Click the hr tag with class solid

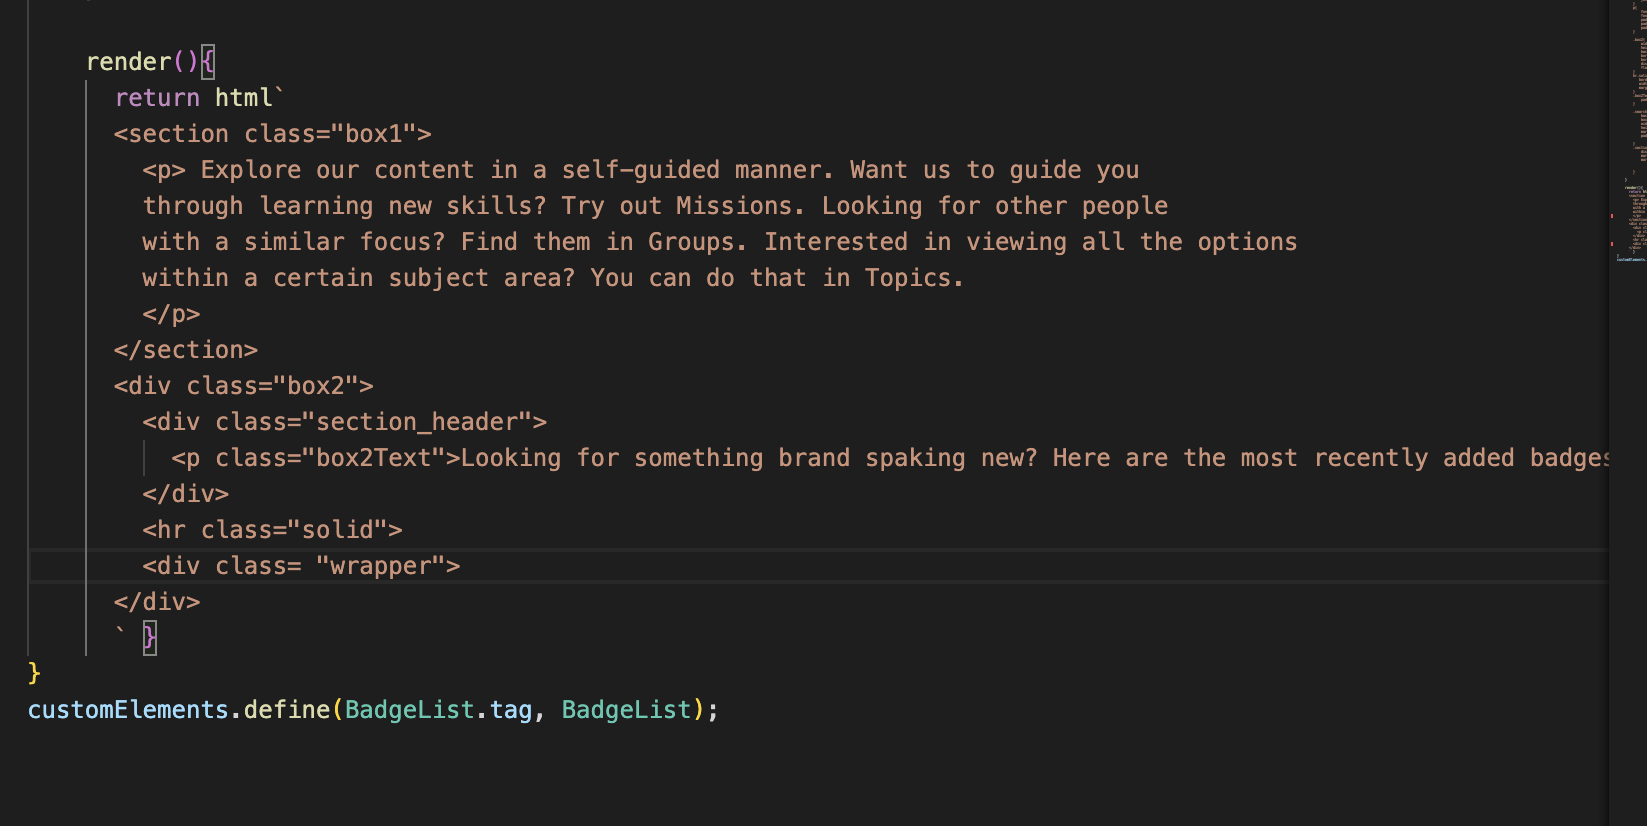[272, 530]
